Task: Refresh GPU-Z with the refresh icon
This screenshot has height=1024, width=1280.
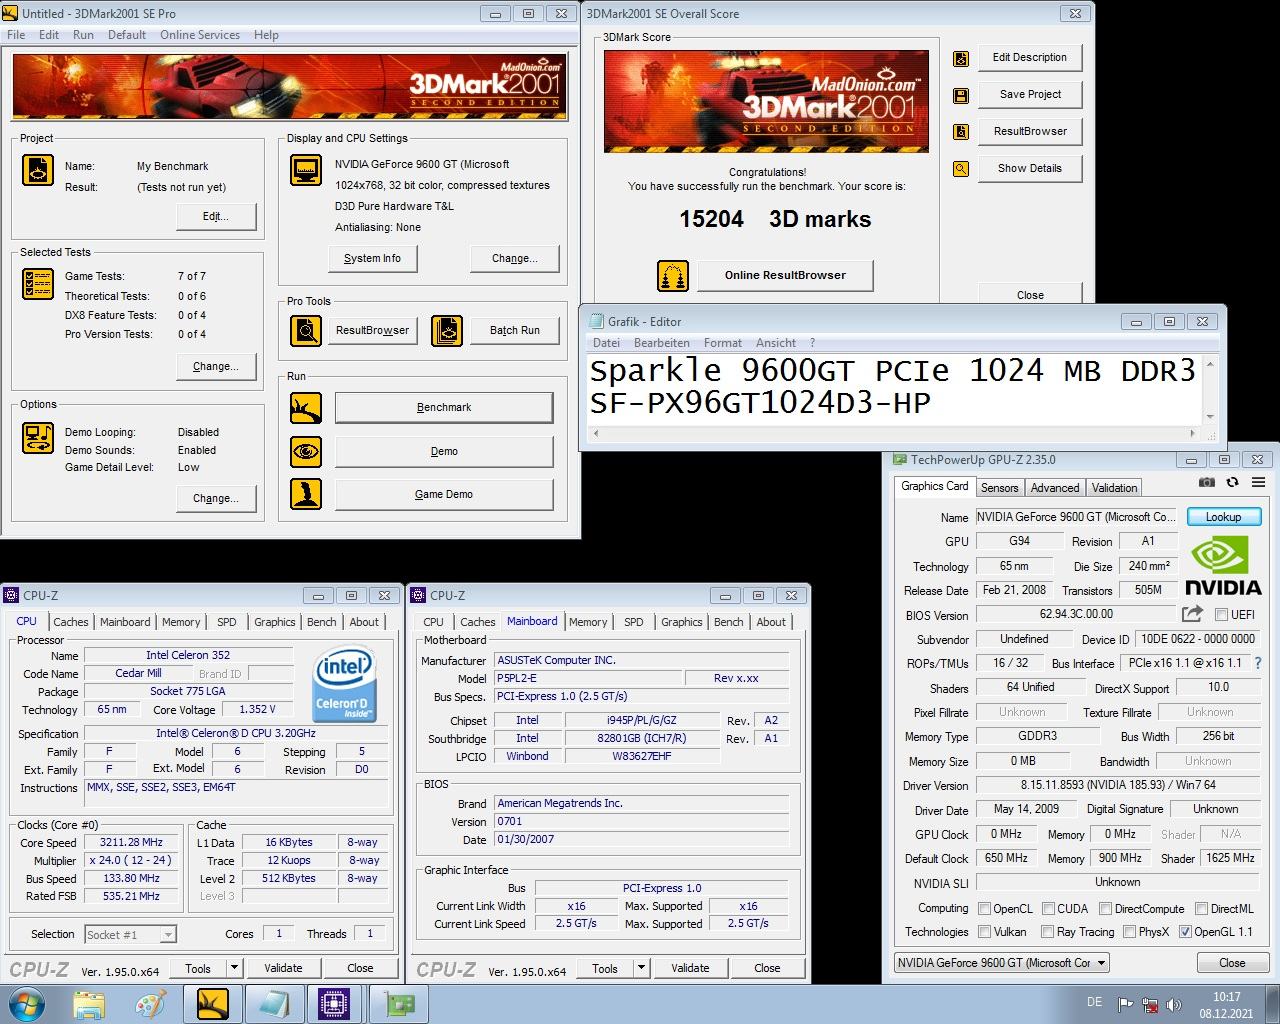Action: (x=1232, y=482)
